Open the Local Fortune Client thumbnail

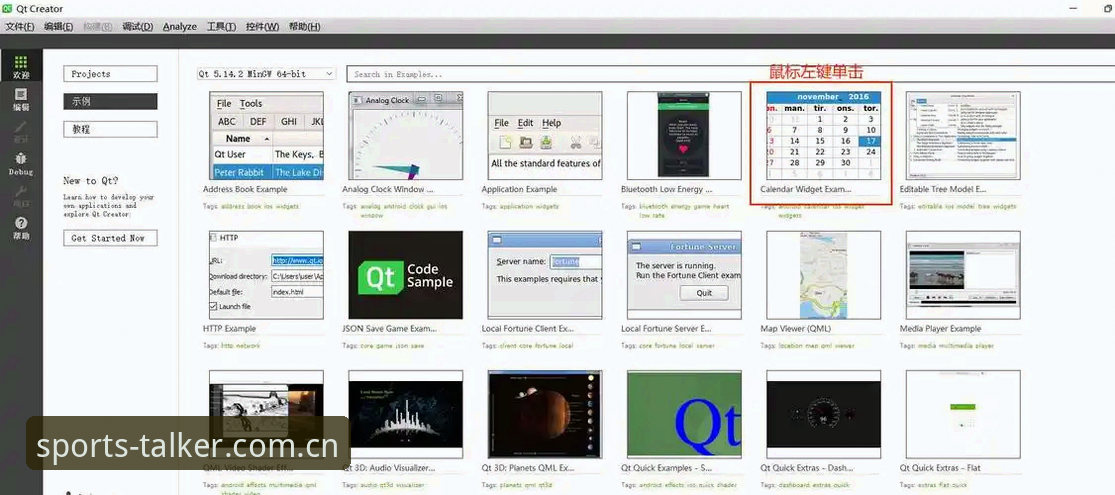coord(545,275)
